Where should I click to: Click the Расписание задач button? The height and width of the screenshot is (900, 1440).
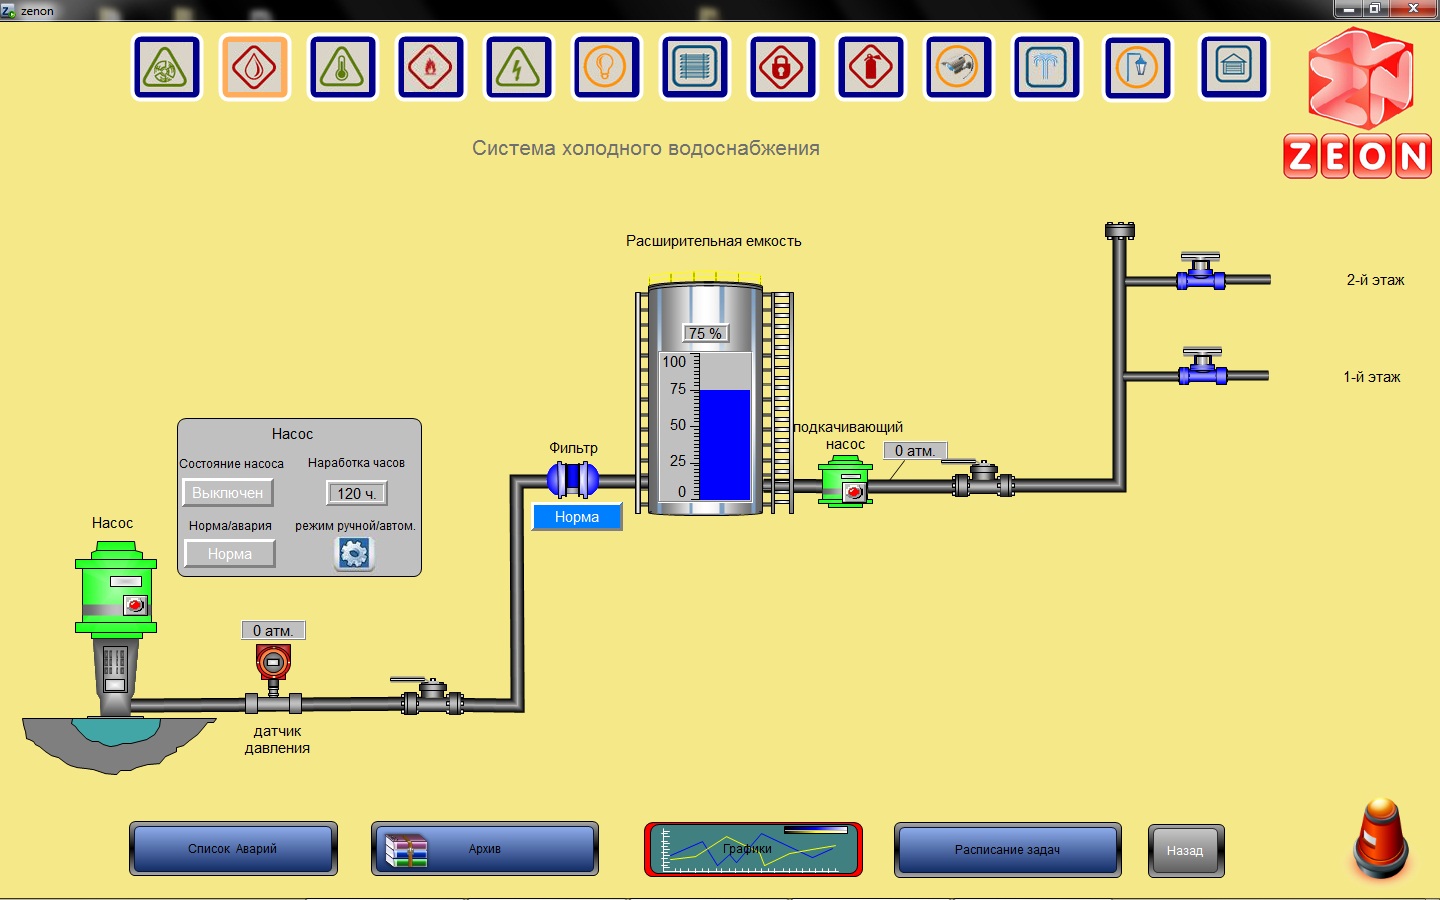pyautogui.click(x=1007, y=850)
